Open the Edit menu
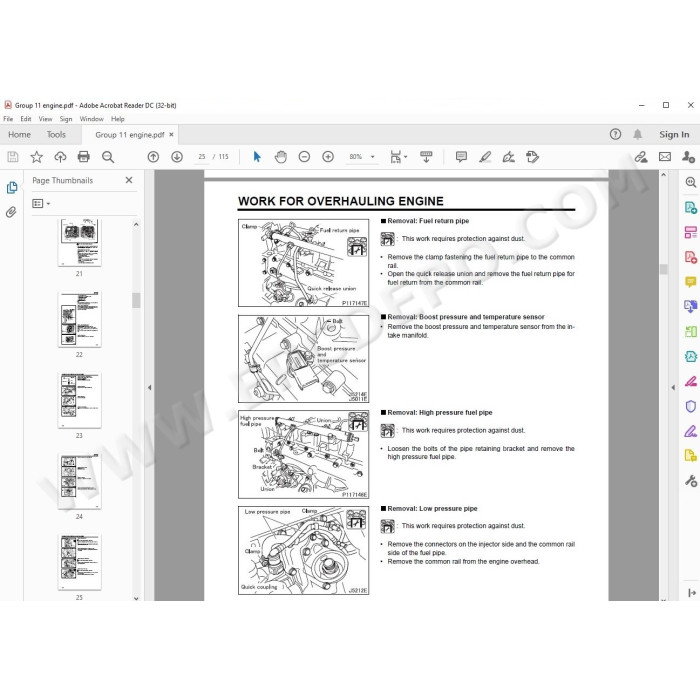 tap(26, 119)
